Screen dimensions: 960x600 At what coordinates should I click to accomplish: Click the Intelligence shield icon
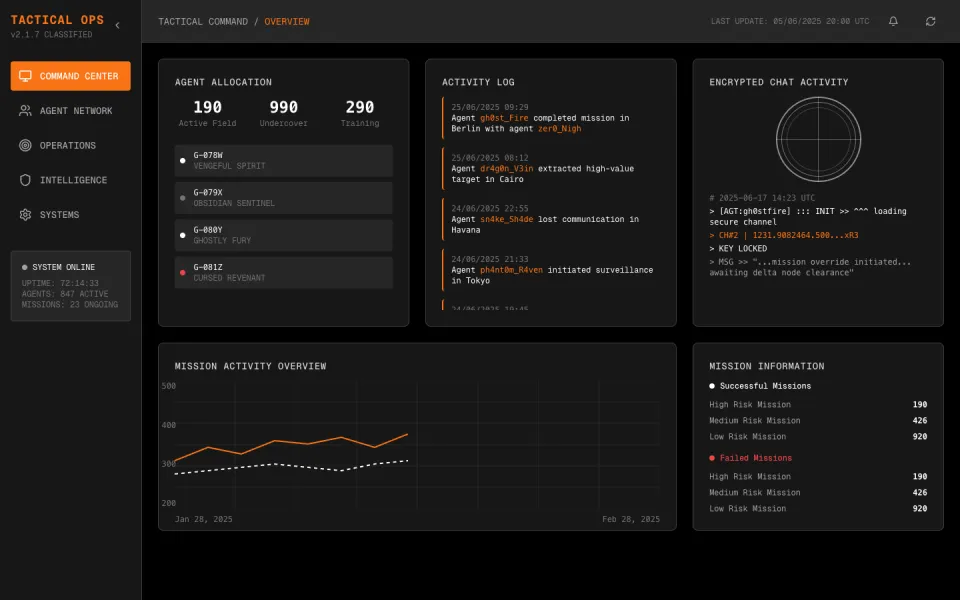(25, 180)
